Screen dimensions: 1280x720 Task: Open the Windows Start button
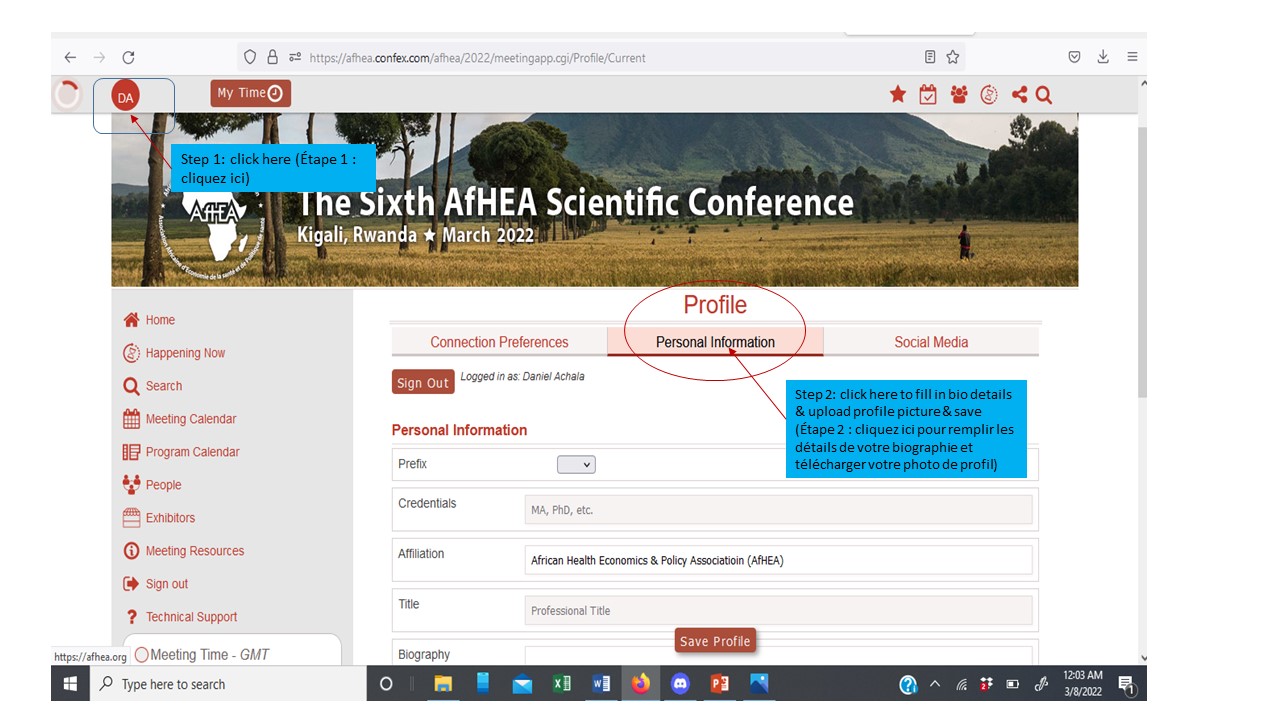(71, 684)
